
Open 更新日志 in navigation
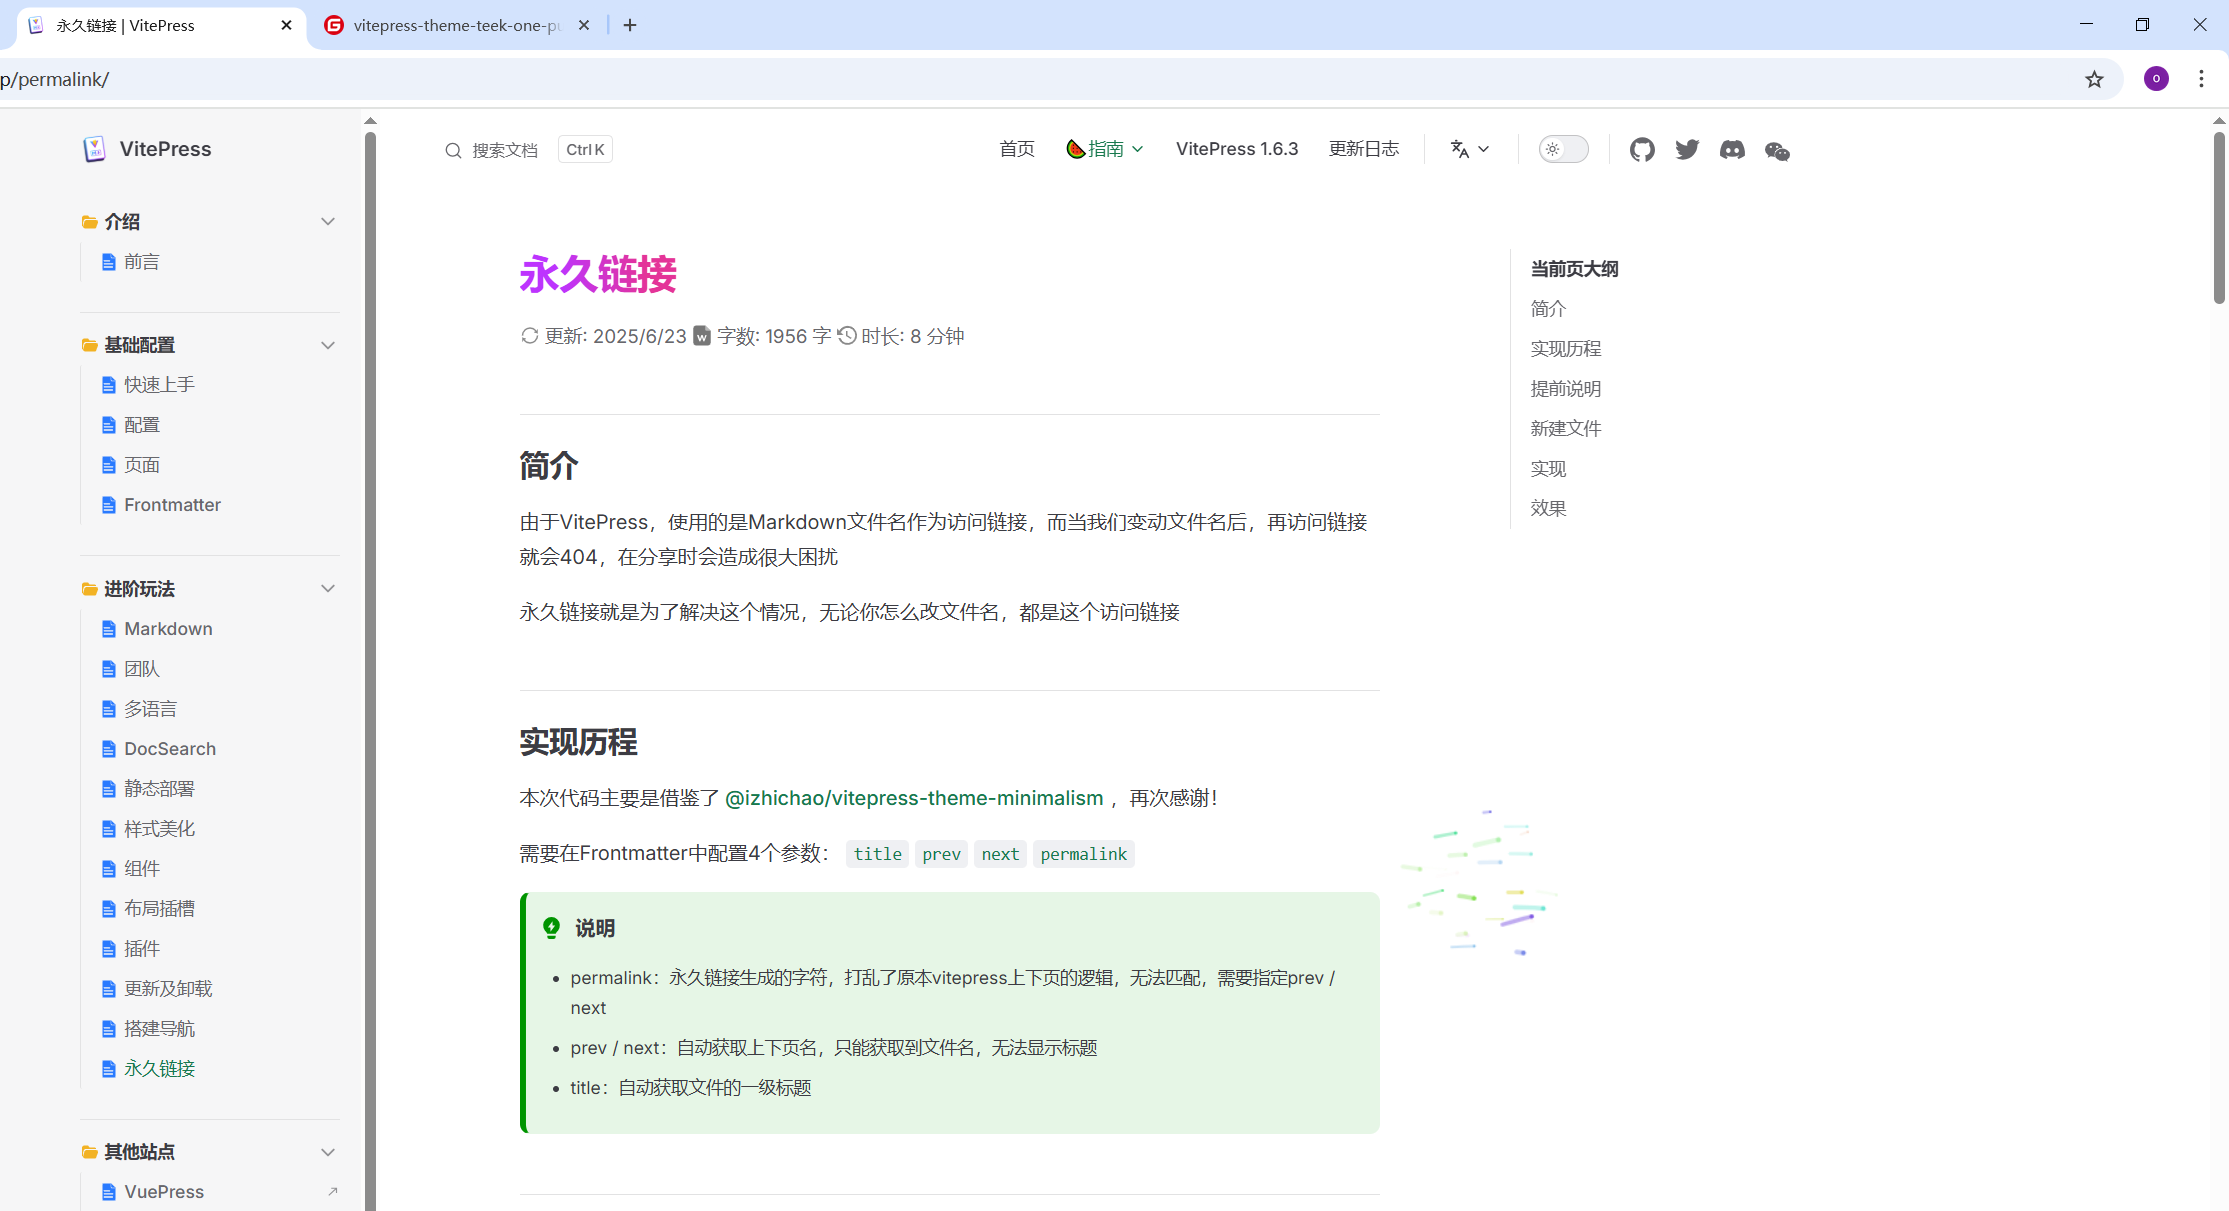coord(1364,149)
